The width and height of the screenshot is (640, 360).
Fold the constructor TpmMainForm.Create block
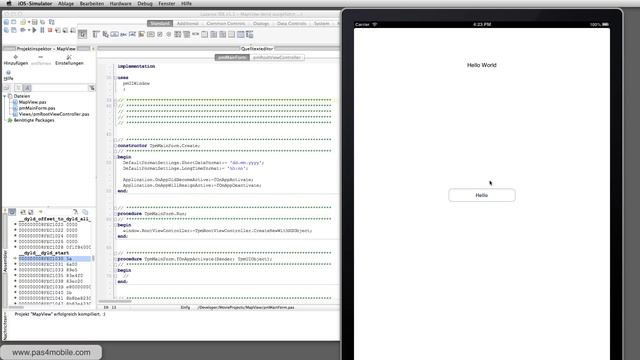(115, 146)
